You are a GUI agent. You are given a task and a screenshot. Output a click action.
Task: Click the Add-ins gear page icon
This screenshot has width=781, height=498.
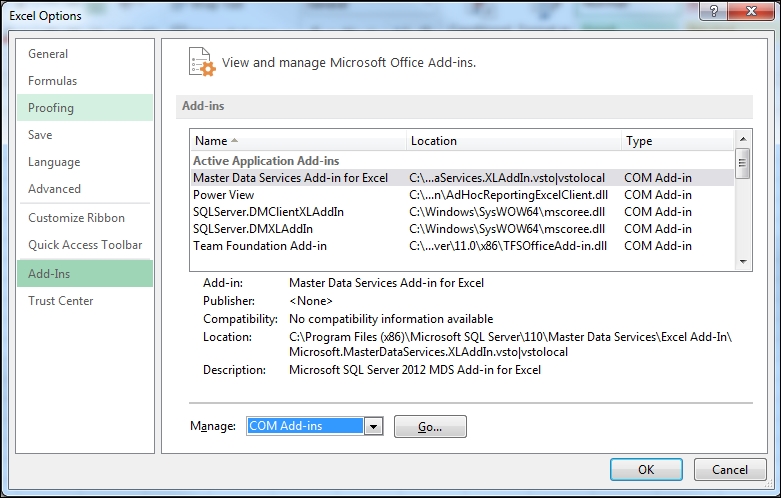[202, 62]
